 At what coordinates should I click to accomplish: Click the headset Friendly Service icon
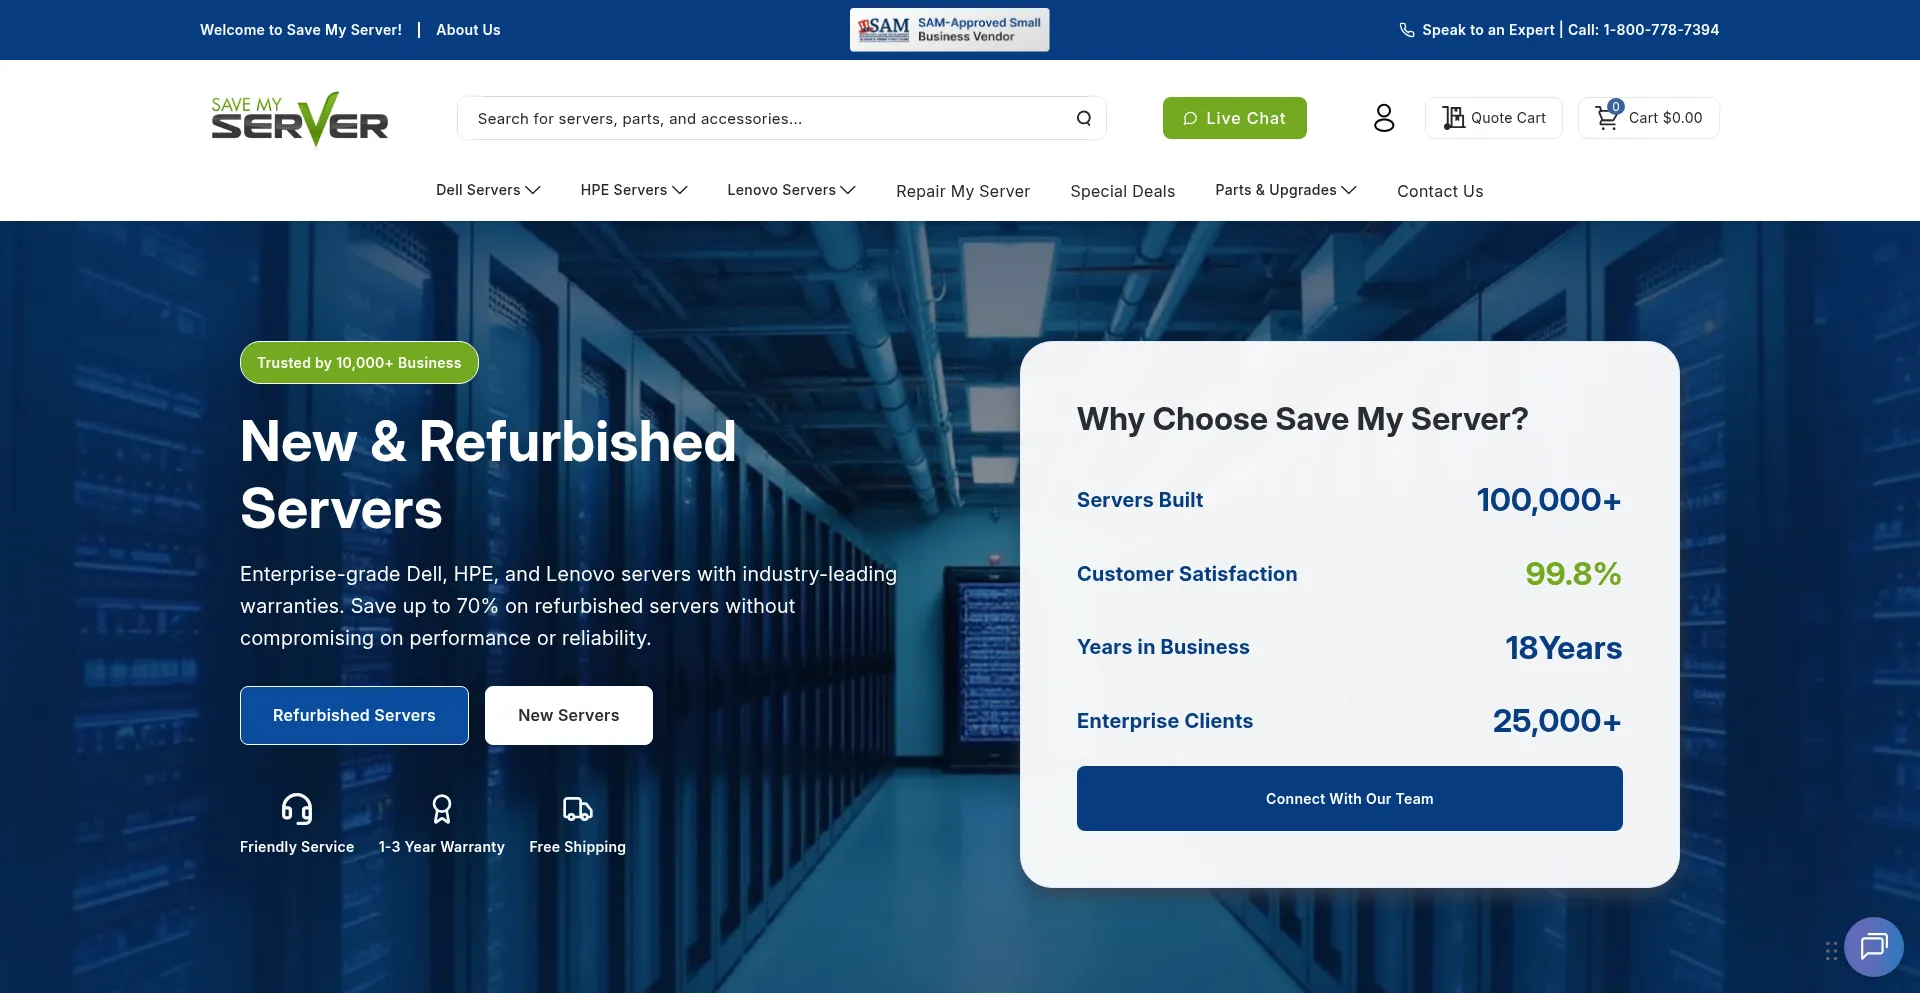pos(297,808)
